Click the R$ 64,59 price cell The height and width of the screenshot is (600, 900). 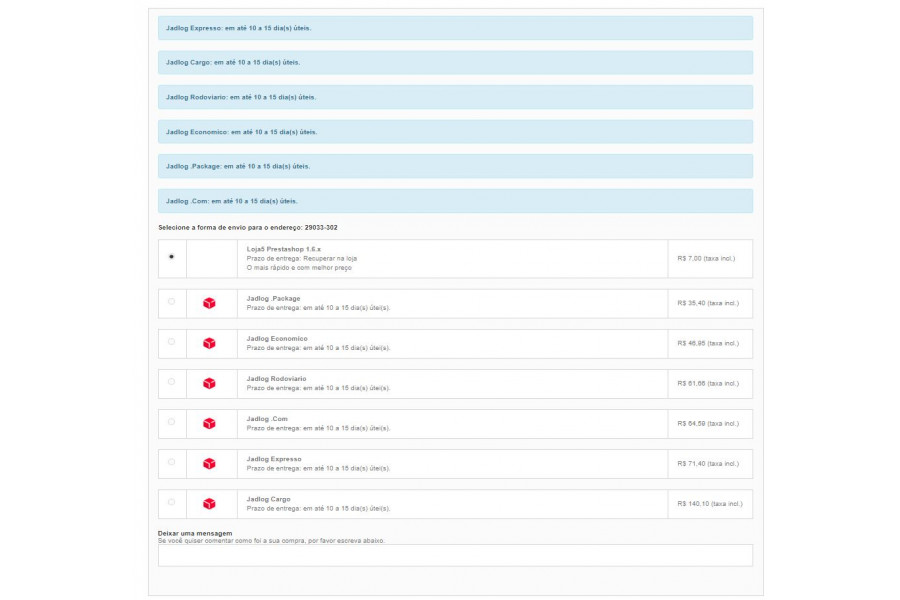(710, 424)
